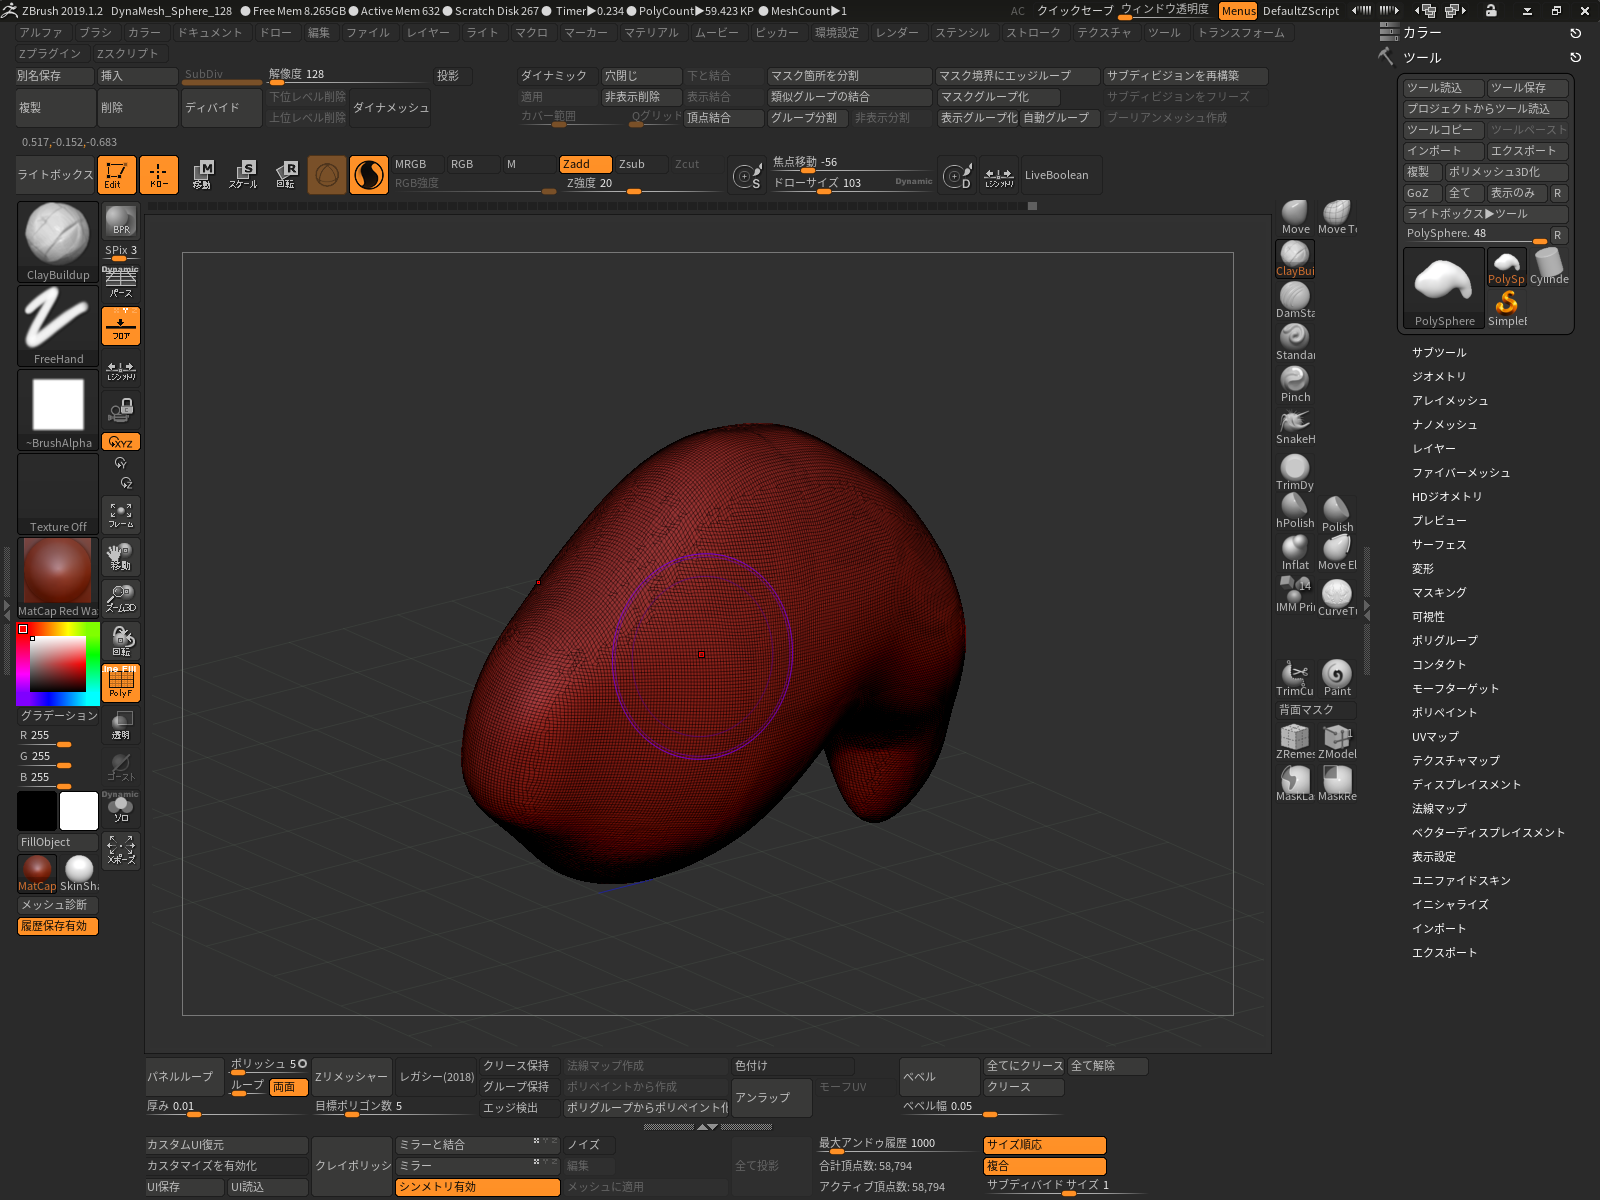
Task: Select the IMM Primitives brush
Action: coord(1295,594)
